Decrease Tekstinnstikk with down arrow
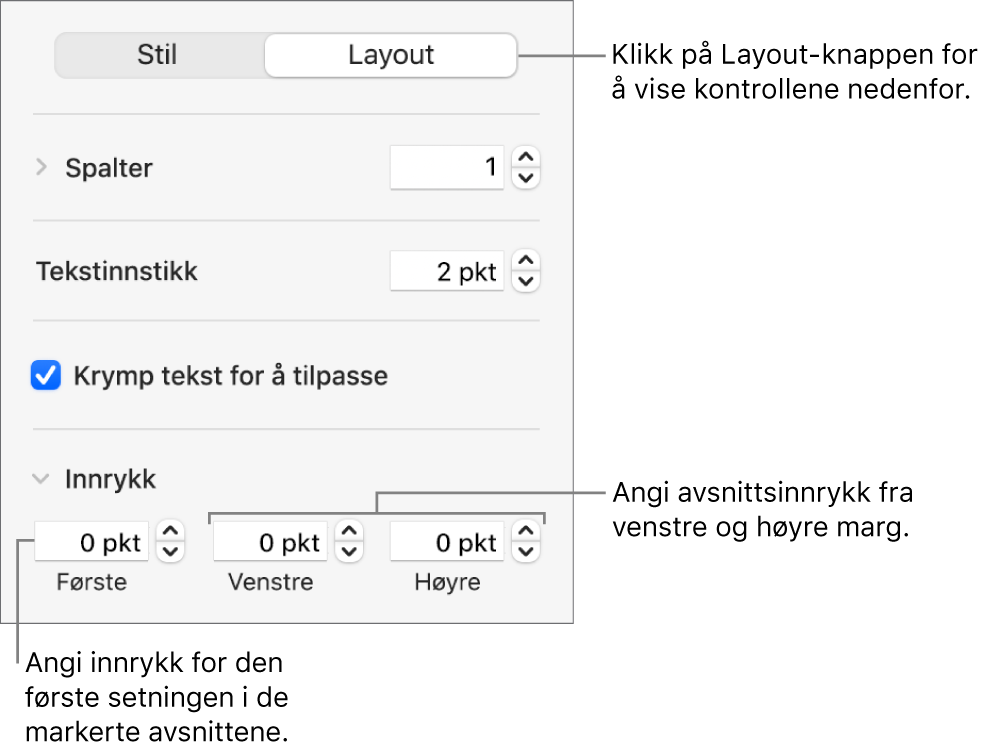This screenshot has height=753, width=990. point(526,282)
